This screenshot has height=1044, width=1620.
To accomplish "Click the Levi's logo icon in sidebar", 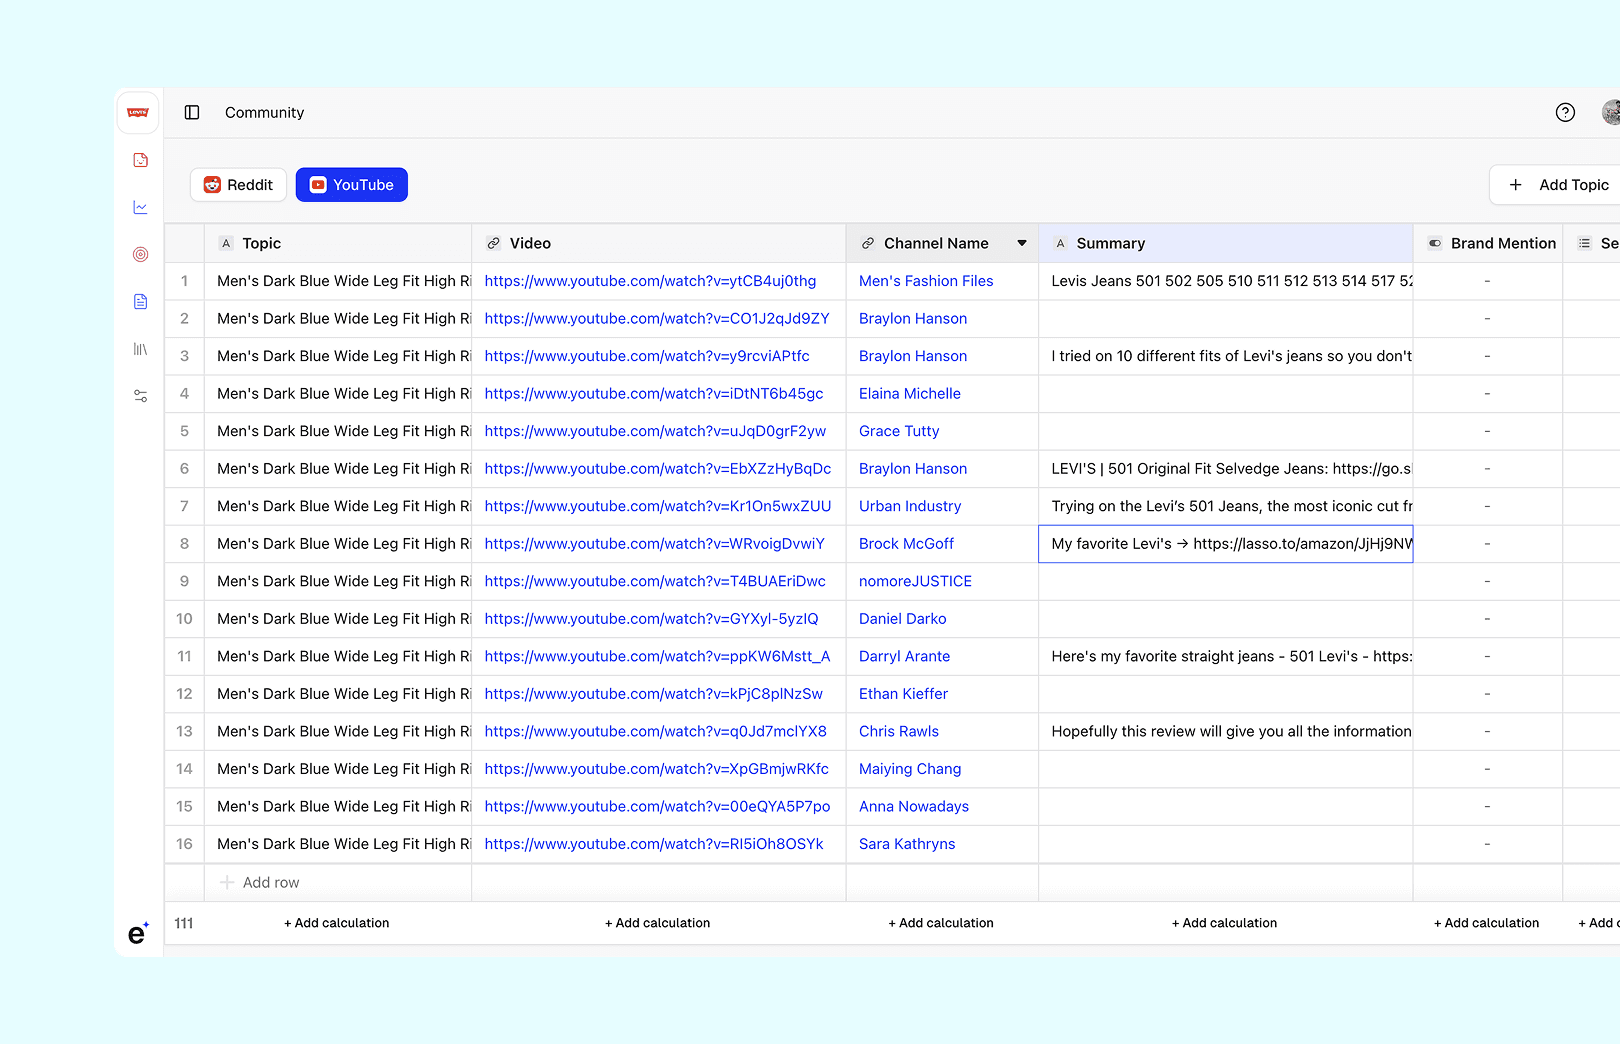I will [x=138, y=113].
